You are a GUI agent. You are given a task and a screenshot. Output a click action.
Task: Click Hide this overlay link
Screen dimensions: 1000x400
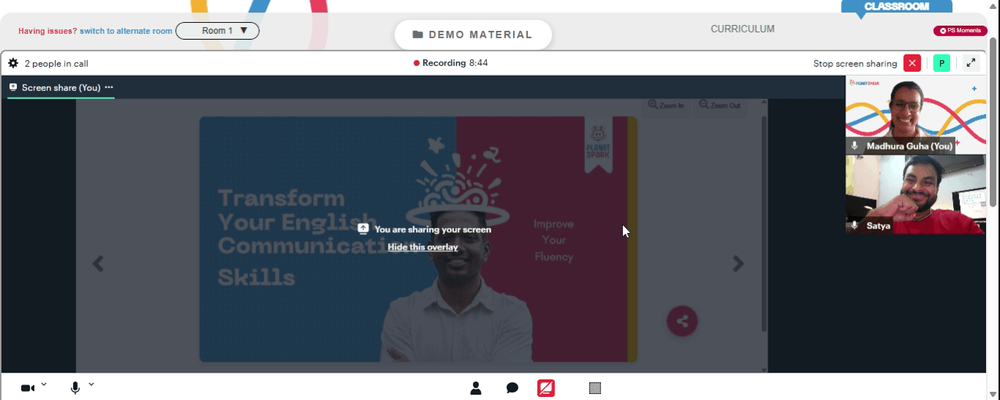click(x=423, y=247)
